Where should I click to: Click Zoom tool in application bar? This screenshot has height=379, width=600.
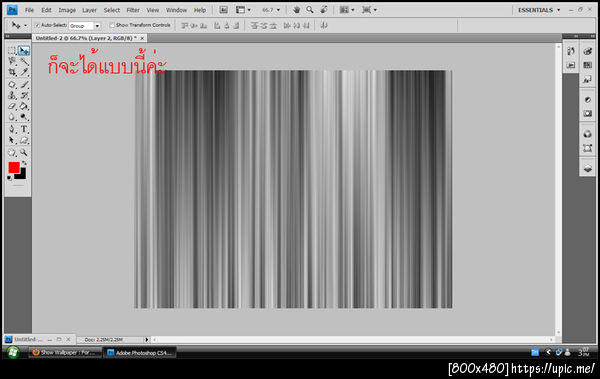(x=310, y=10)
